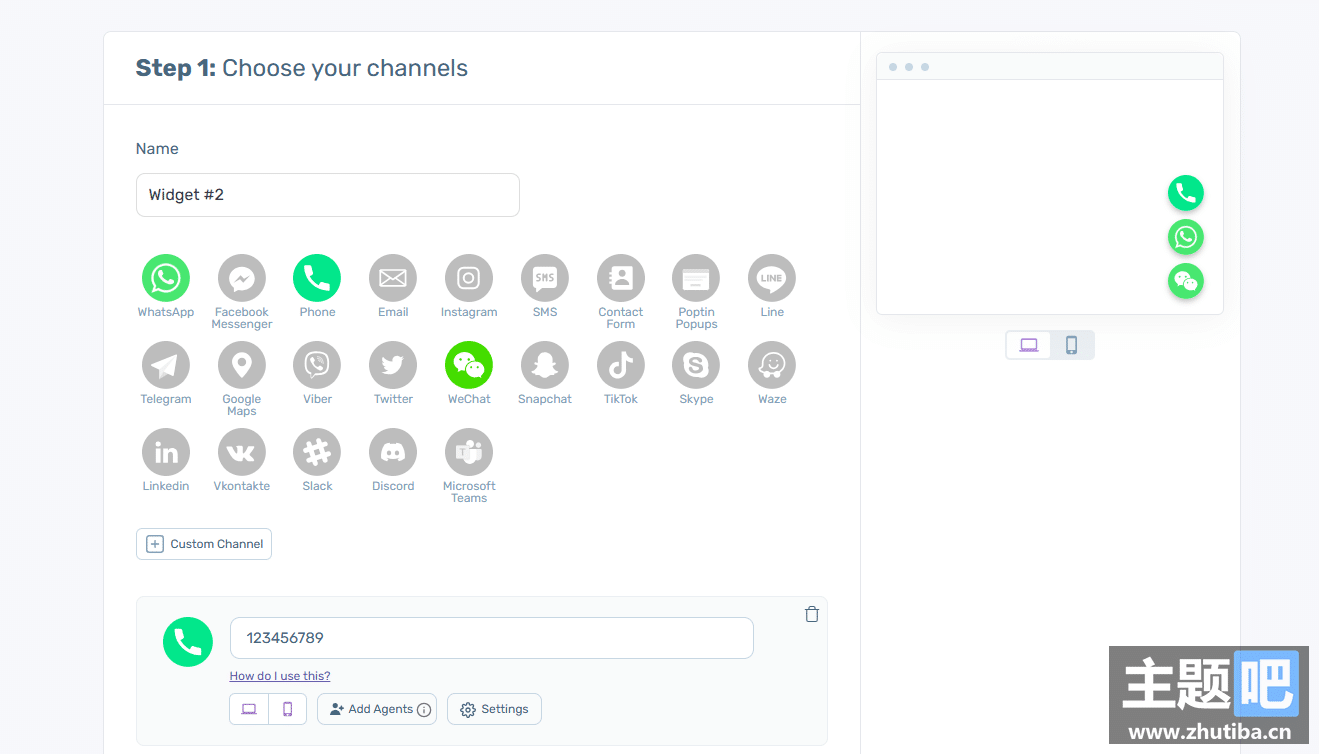The image size is (1319, 754).
Task: Add the Viber channel
Action: 317,365
